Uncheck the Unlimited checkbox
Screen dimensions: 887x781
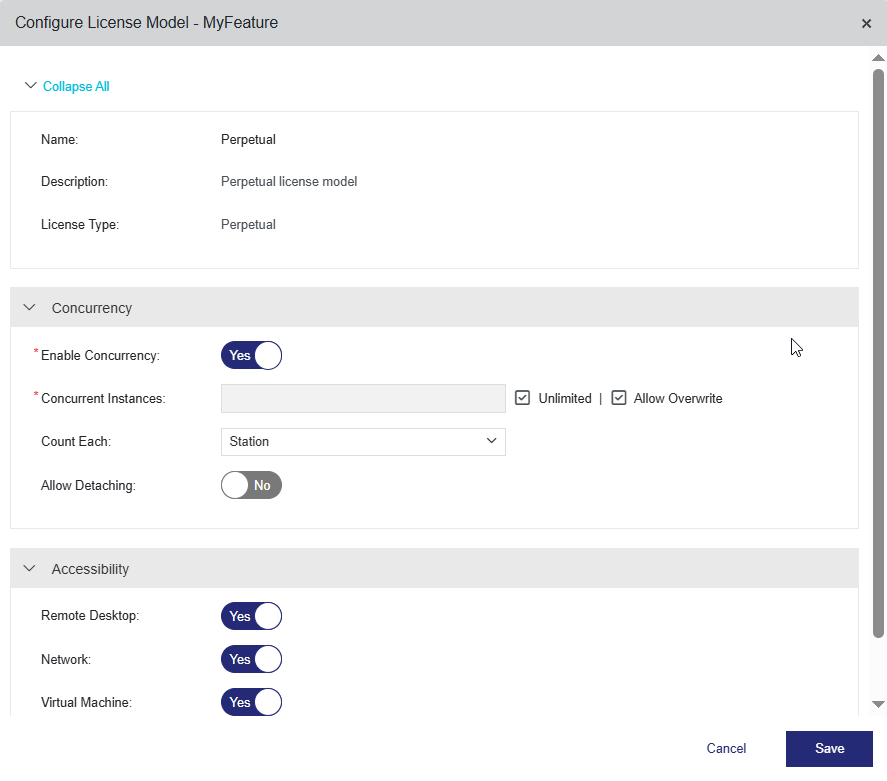pyautogui.click(x=522, y=398)
